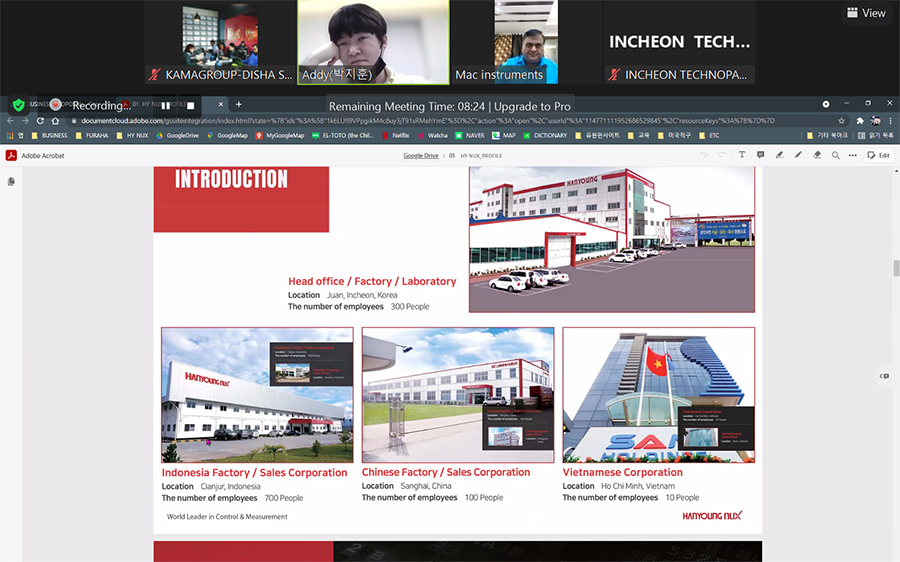This screenshot has height=562, width=900.
Task: Go back in browser history
Action: pos(10,121)
